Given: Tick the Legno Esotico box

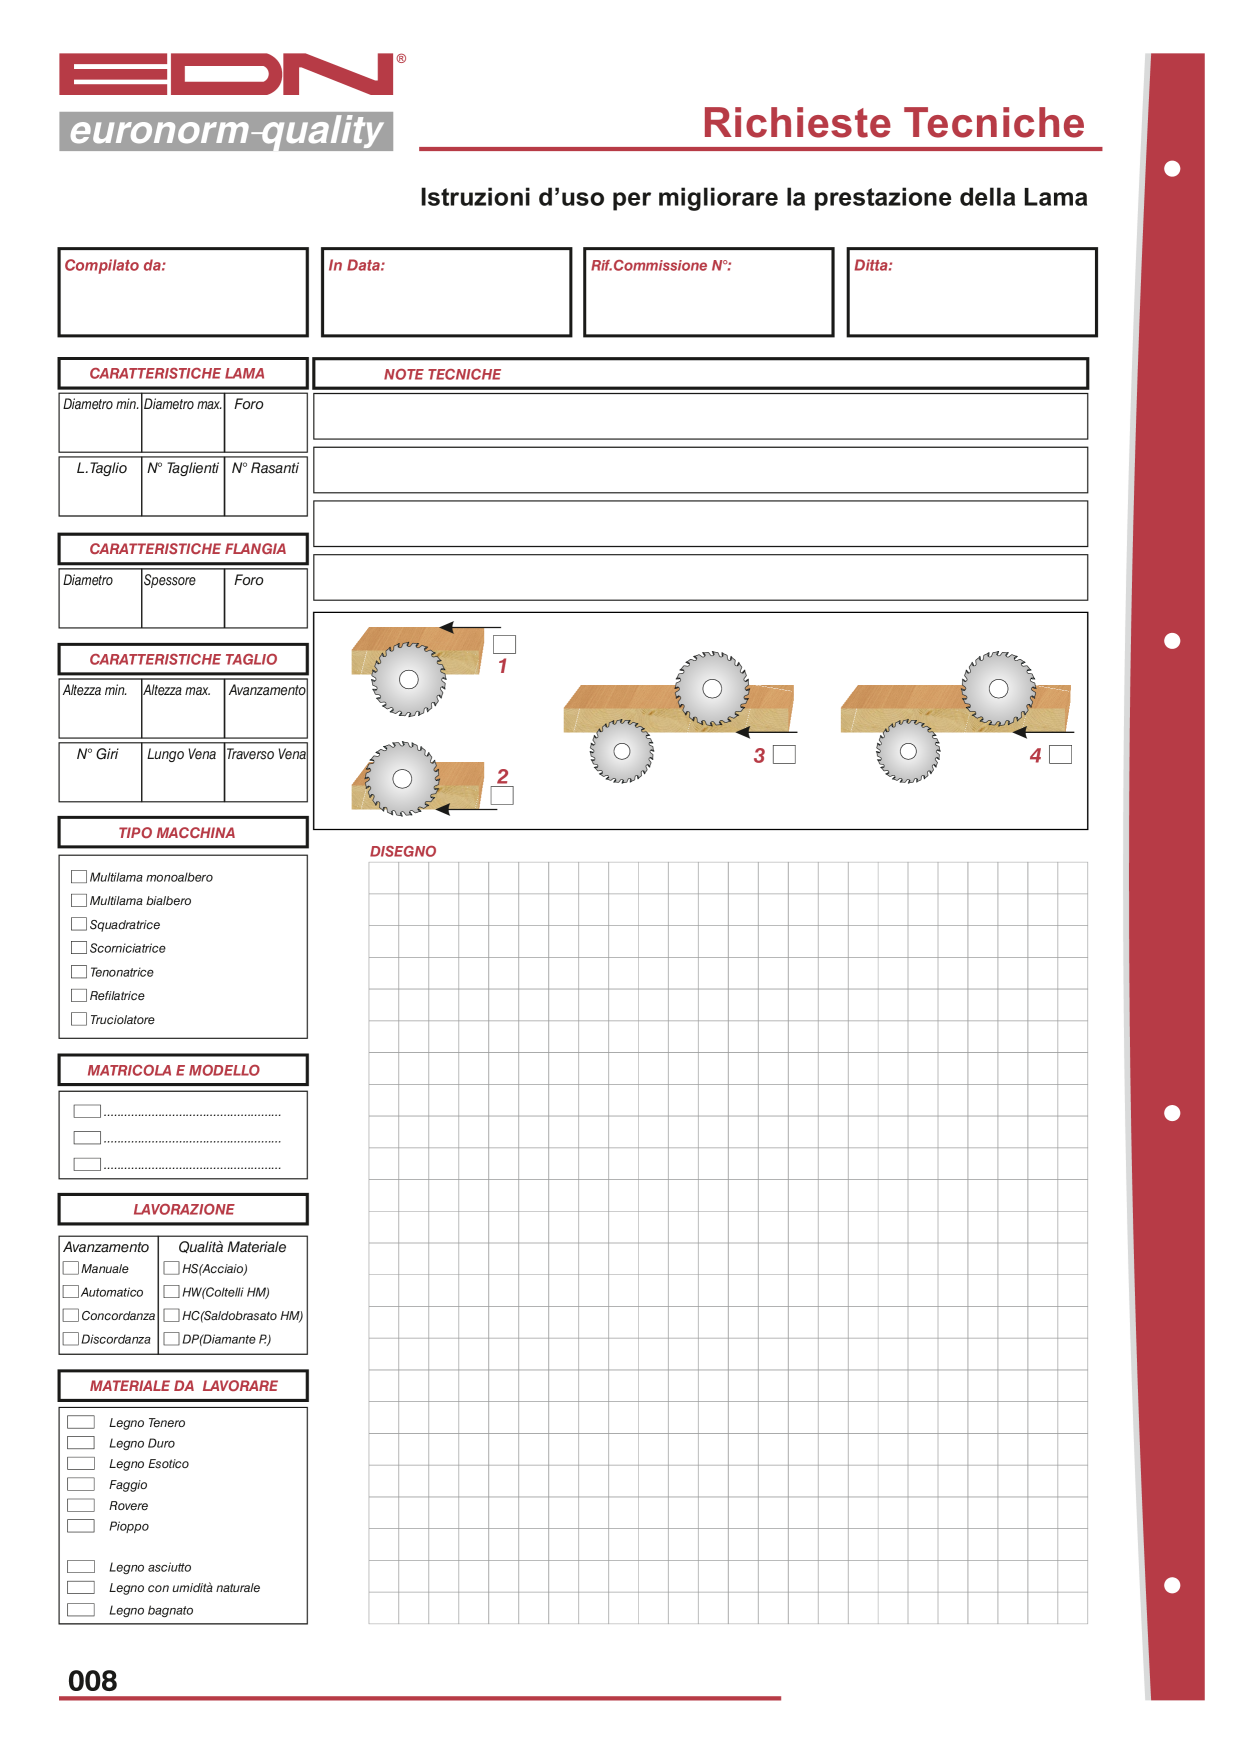Looking at the screenshot, I should (81, 1464).
